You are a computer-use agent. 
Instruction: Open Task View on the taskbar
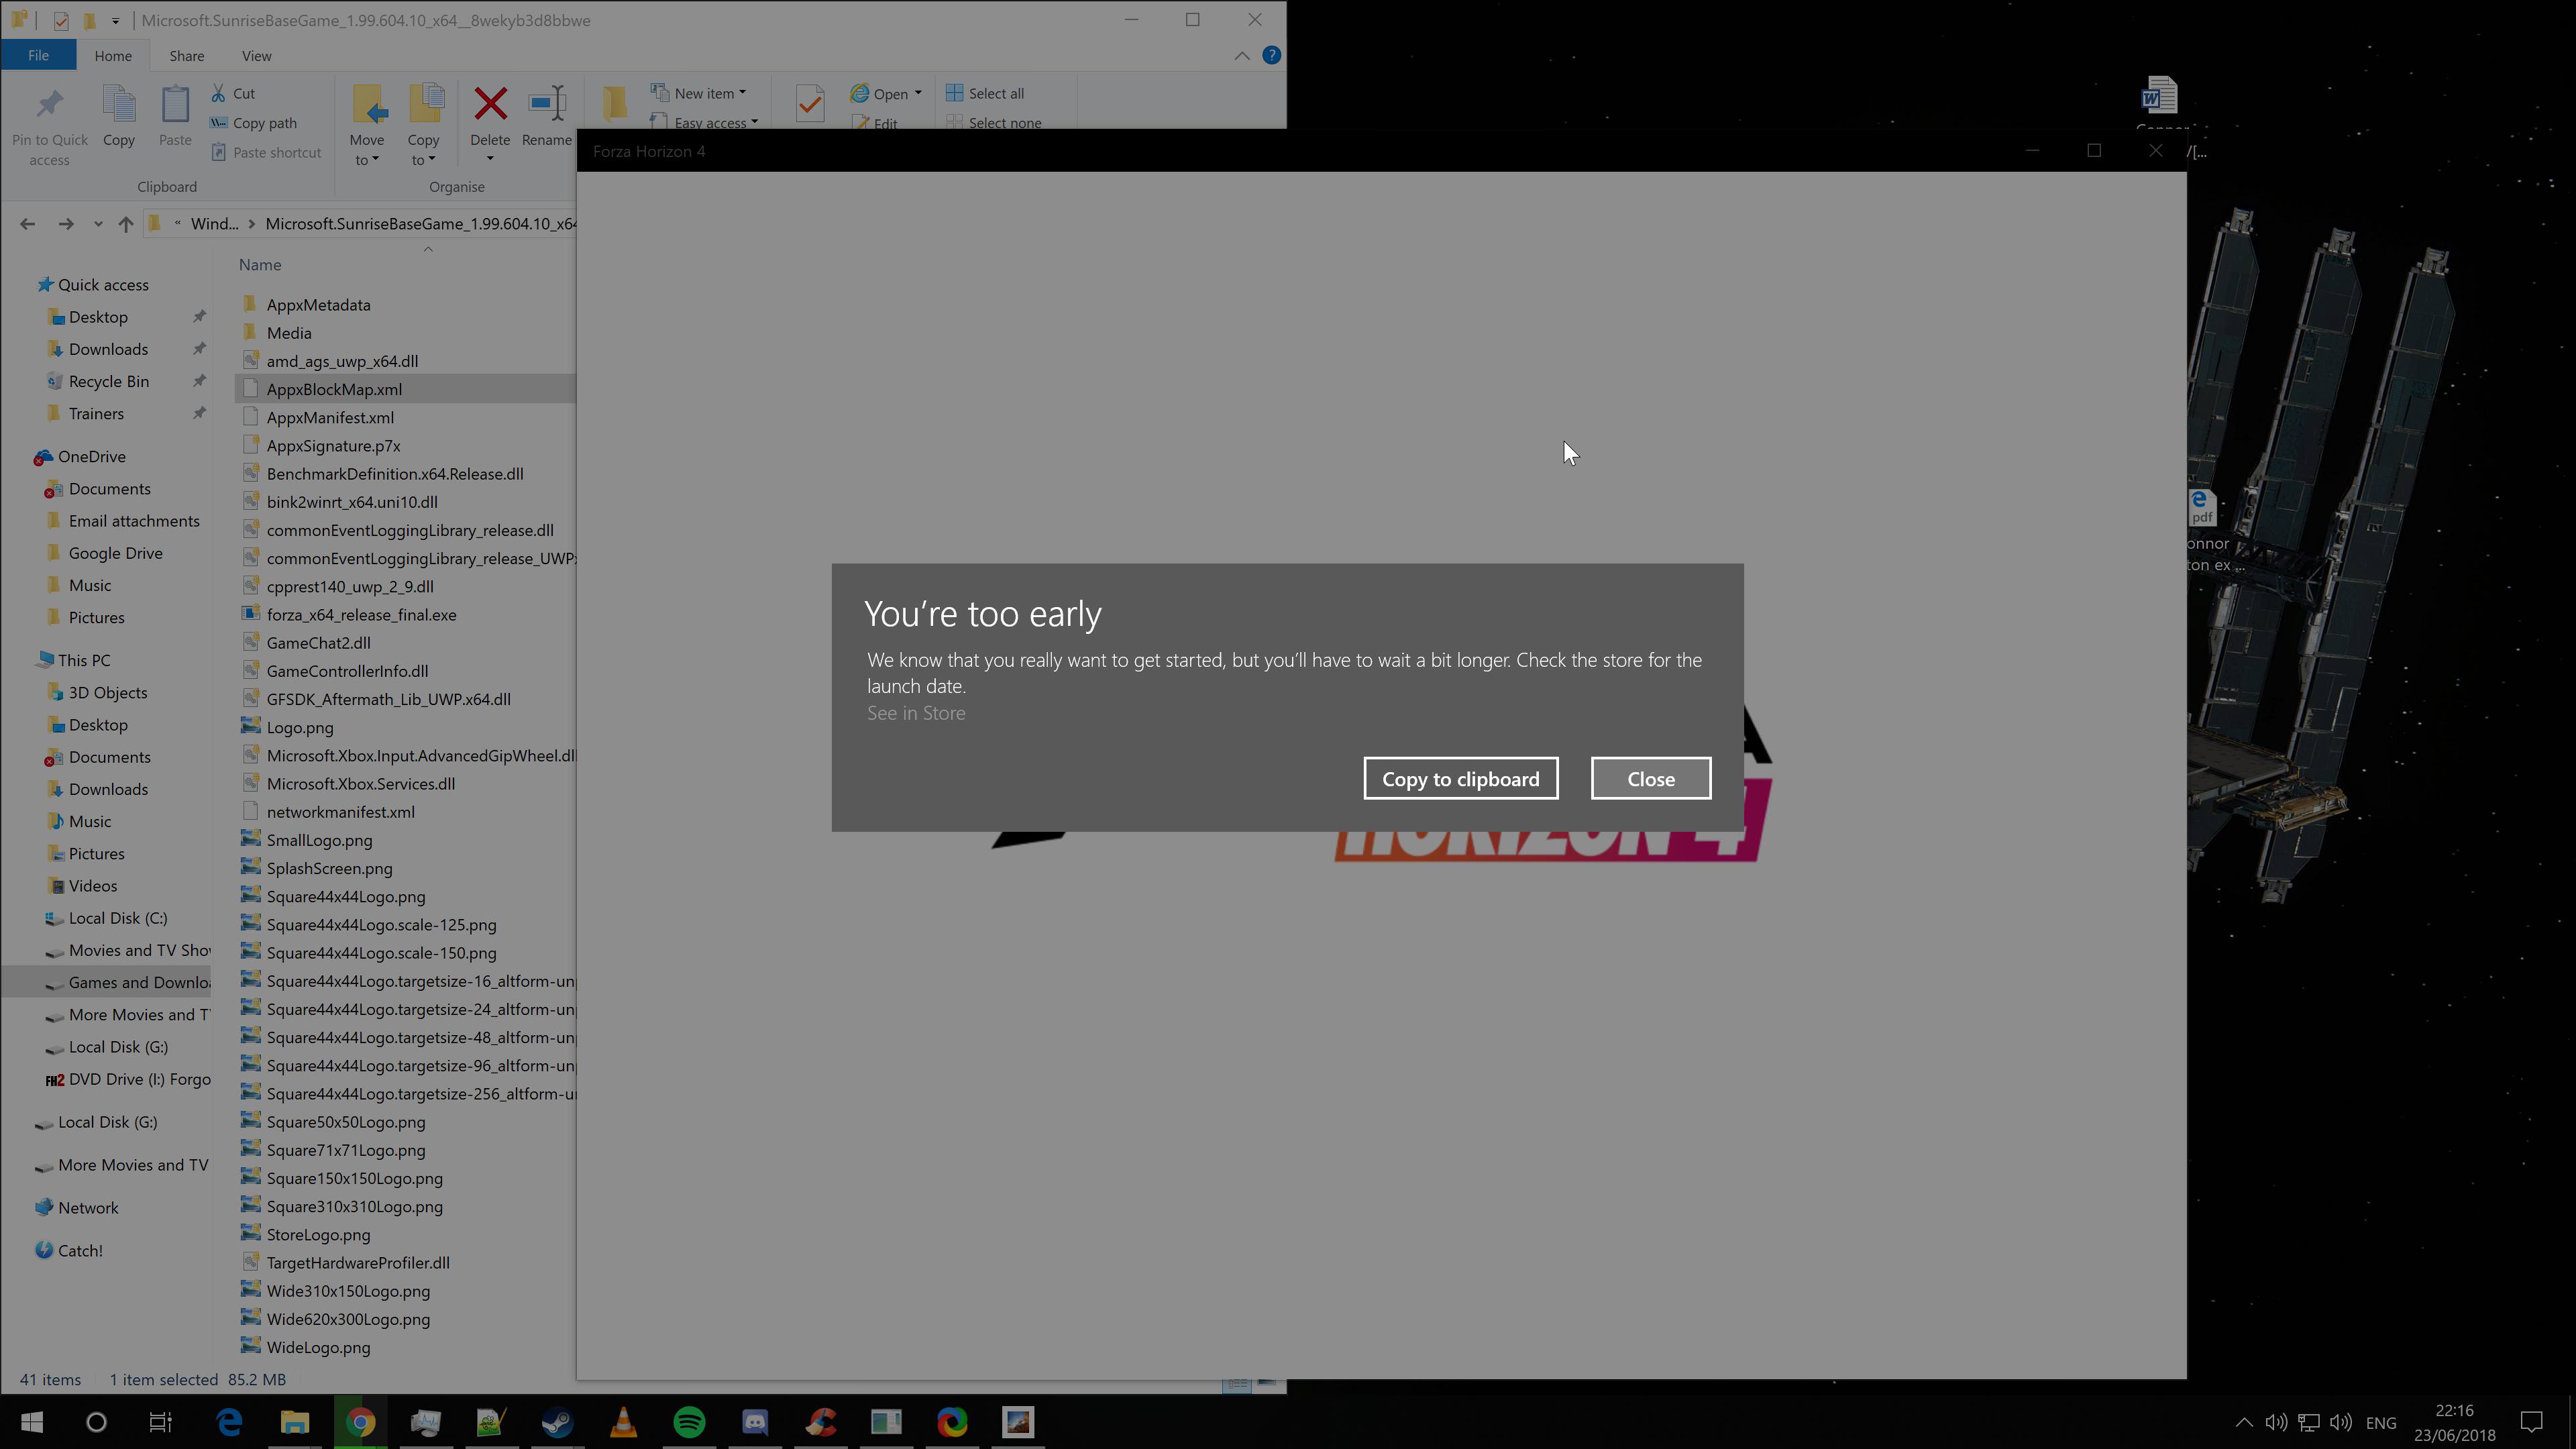160,1422
